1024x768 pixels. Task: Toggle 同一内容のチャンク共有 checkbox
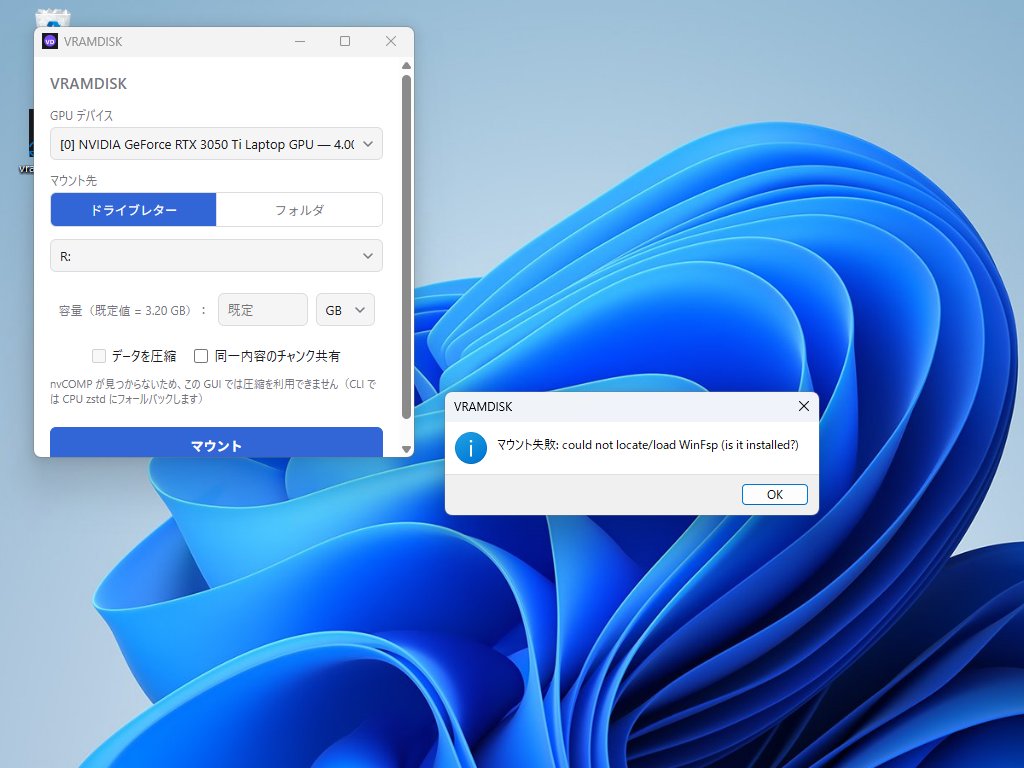(201, 356)
